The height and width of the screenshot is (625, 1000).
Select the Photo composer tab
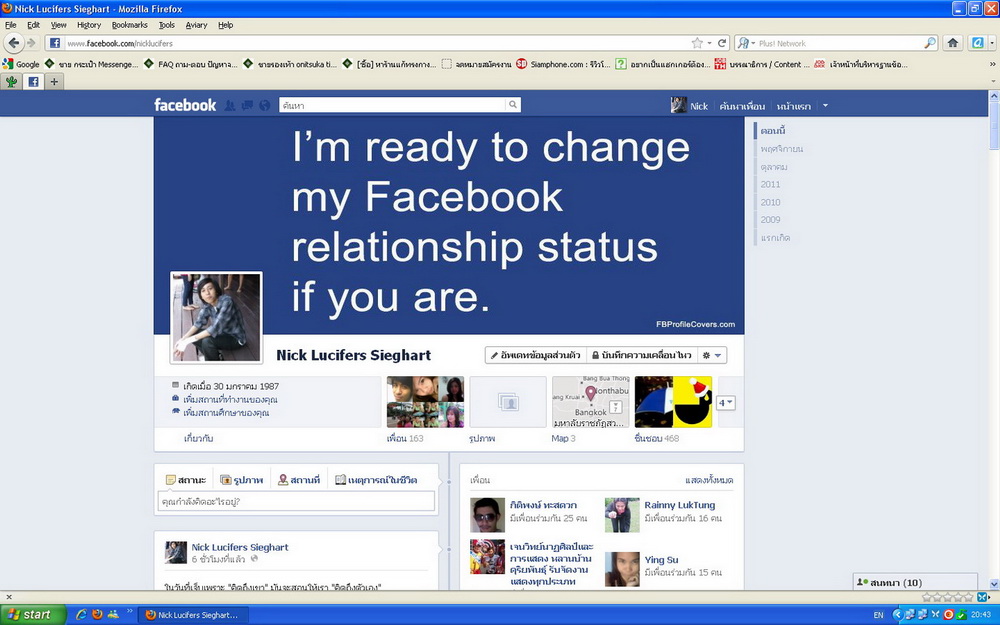pyautogui.click(x=241, y=480)
